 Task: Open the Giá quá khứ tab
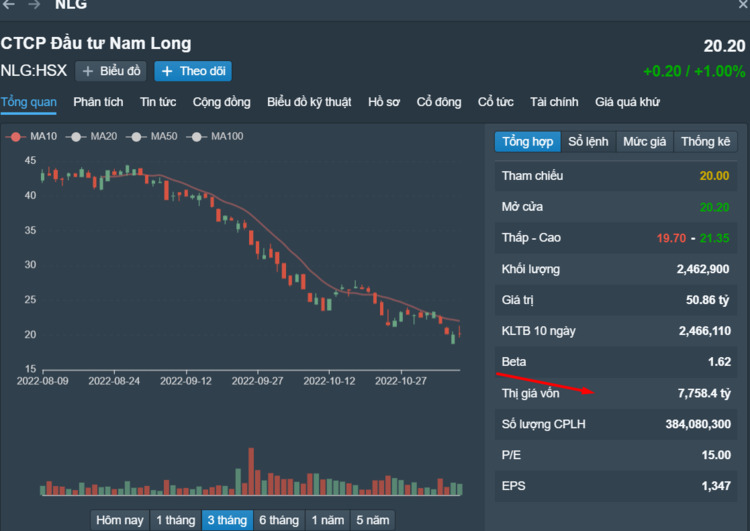tap(627, 102)
